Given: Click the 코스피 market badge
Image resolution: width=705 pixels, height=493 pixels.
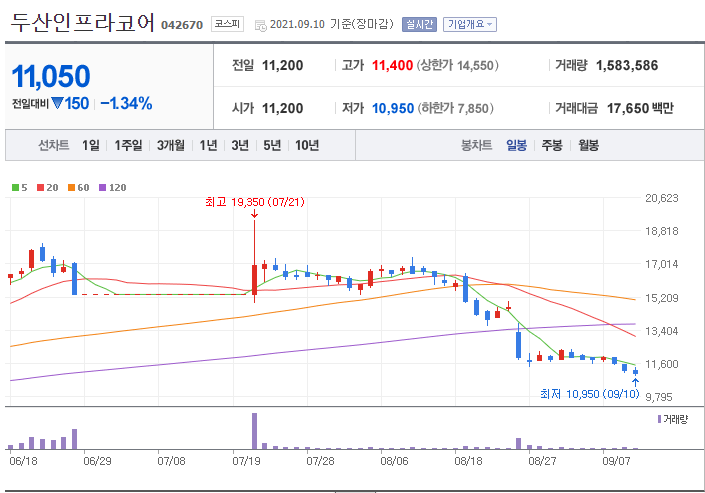Looking at the screenshot, I should point(228,24).
